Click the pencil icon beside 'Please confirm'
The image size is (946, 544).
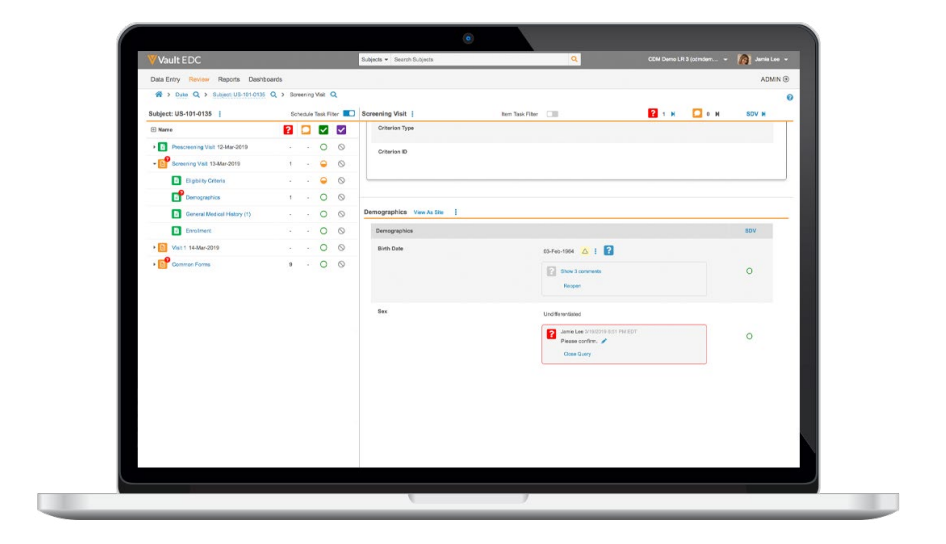[x=604, y=341]
